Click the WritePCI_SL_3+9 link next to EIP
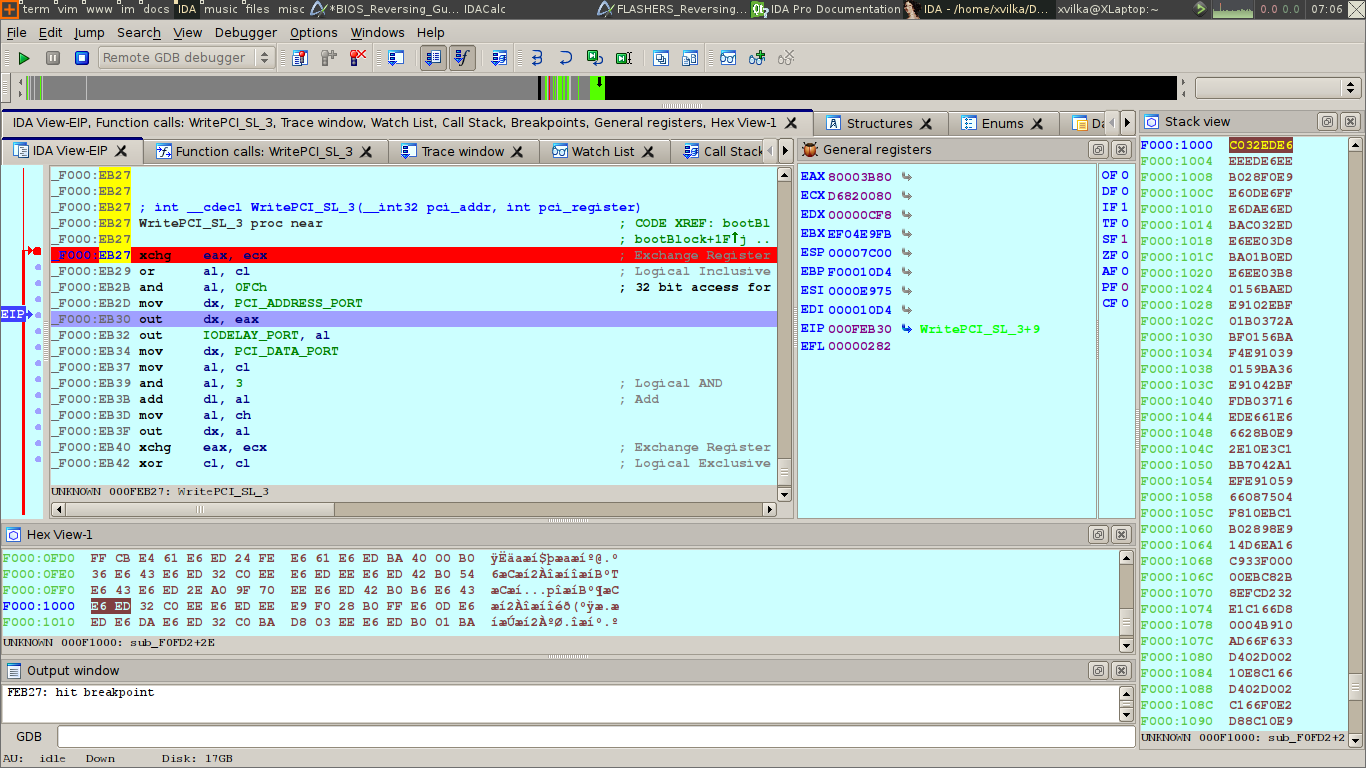Viewport: 1366px width, 768px height. (980, 329)
